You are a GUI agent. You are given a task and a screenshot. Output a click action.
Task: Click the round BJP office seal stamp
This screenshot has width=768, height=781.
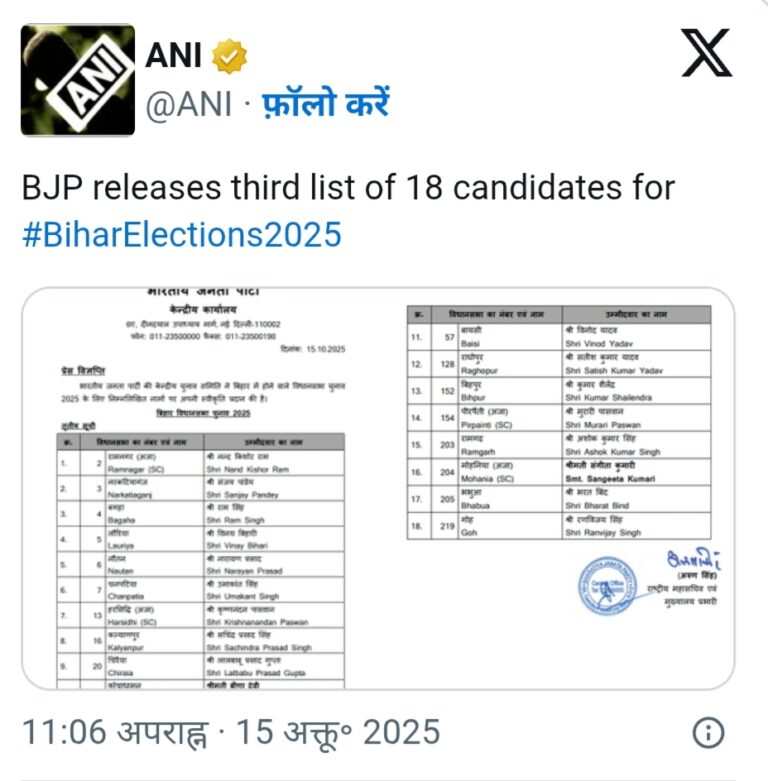tap(609, 585)
